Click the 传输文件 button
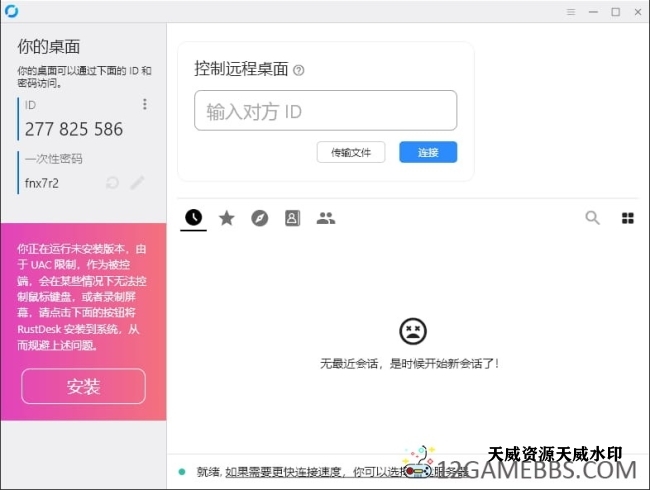This screenshot has height=490, width=650. pyautogui.click(x=351, y=152)
